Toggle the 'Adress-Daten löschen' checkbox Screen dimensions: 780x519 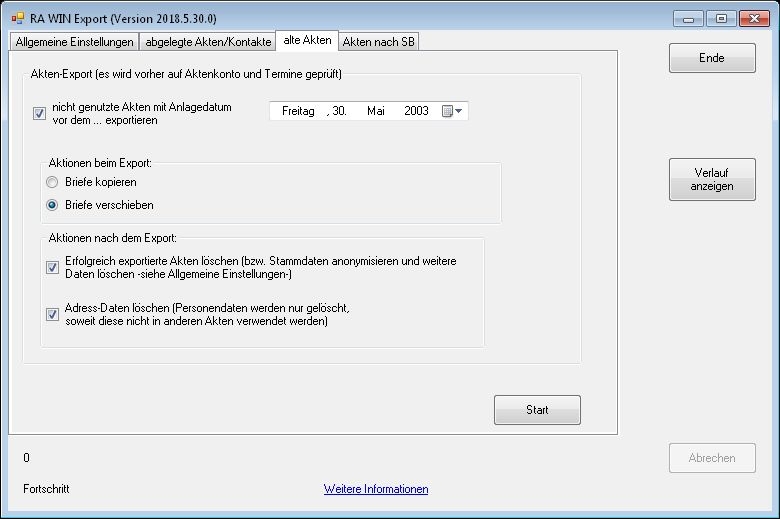(x=53, y=314)
